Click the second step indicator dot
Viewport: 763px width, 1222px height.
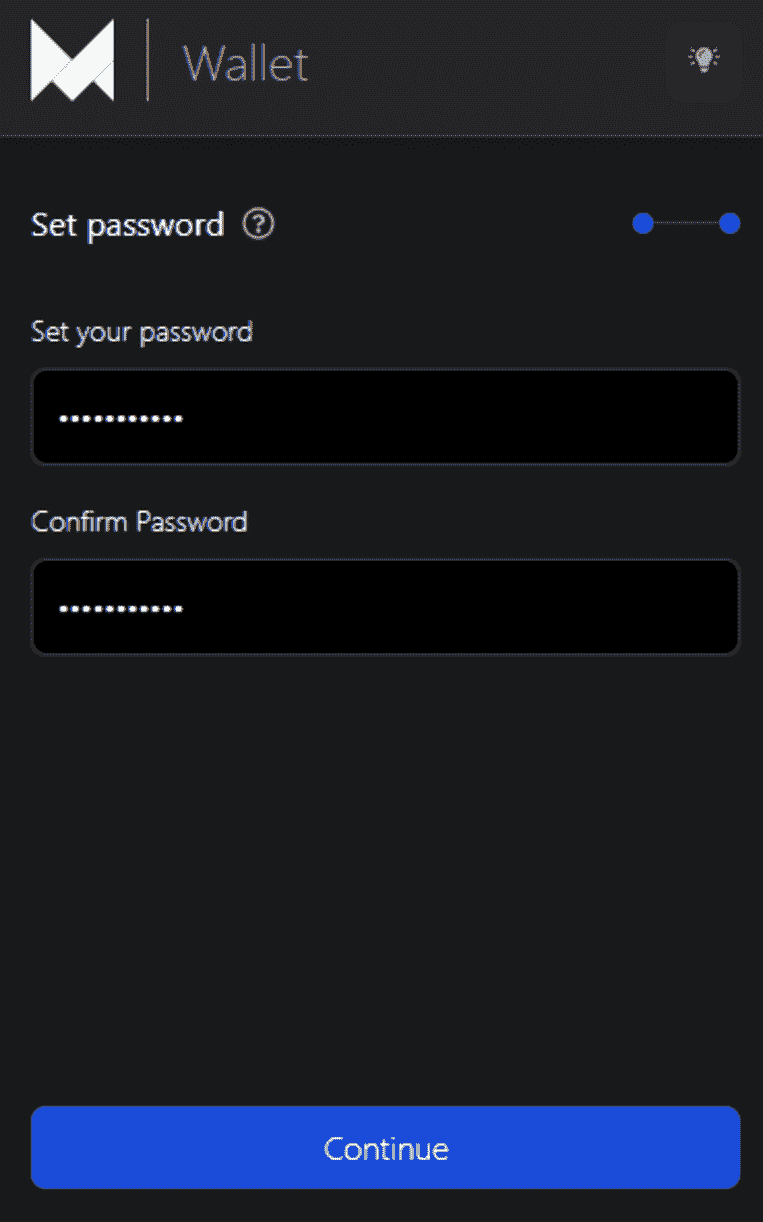point(729,223)
